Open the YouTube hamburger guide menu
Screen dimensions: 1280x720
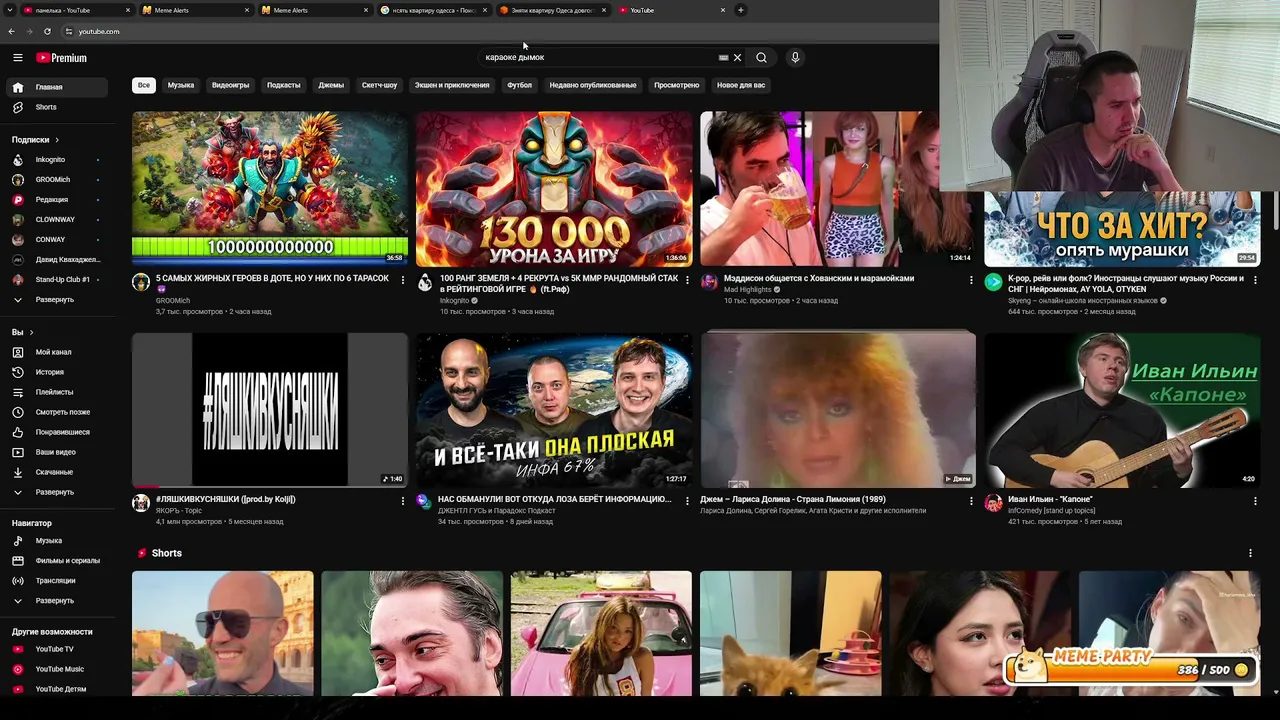[x=18, y=58]
